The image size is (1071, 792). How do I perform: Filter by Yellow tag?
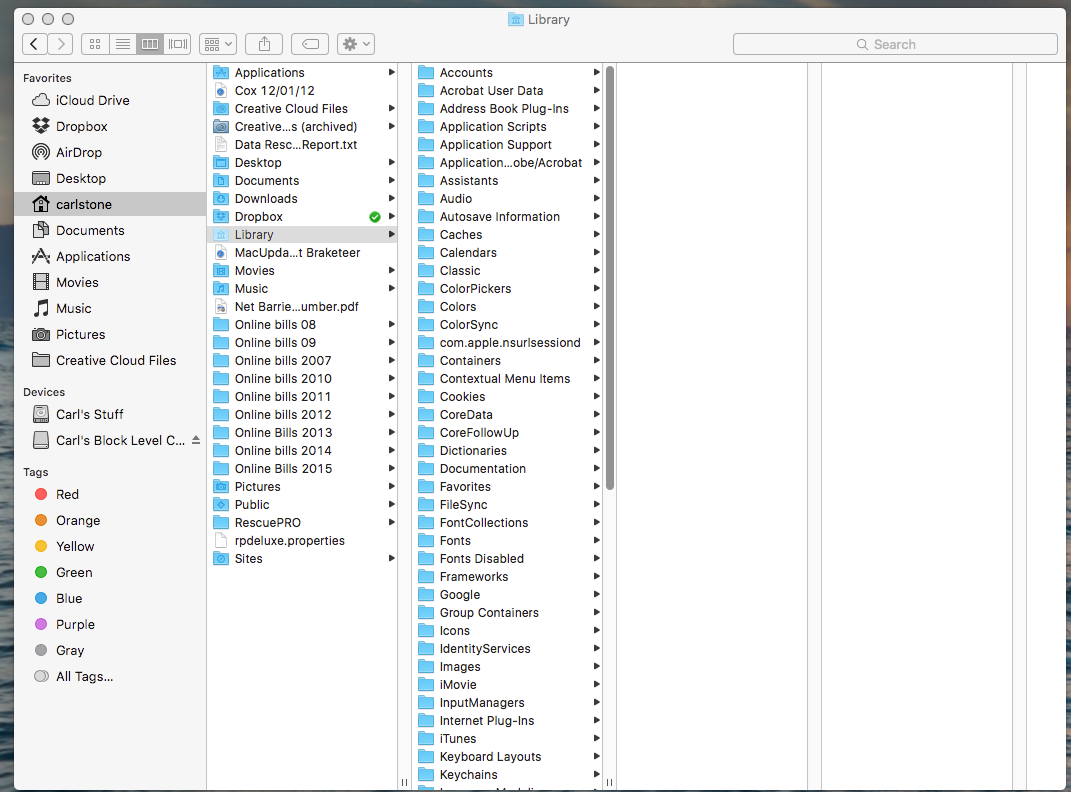pyautogui.click(x=110, y=546)
